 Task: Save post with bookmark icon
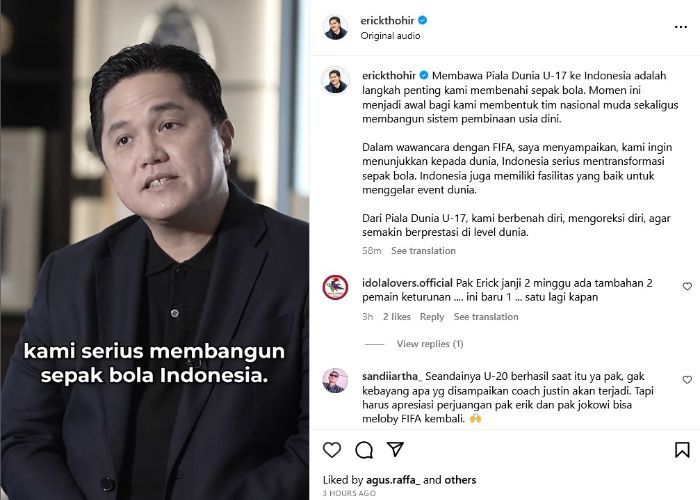682,450
